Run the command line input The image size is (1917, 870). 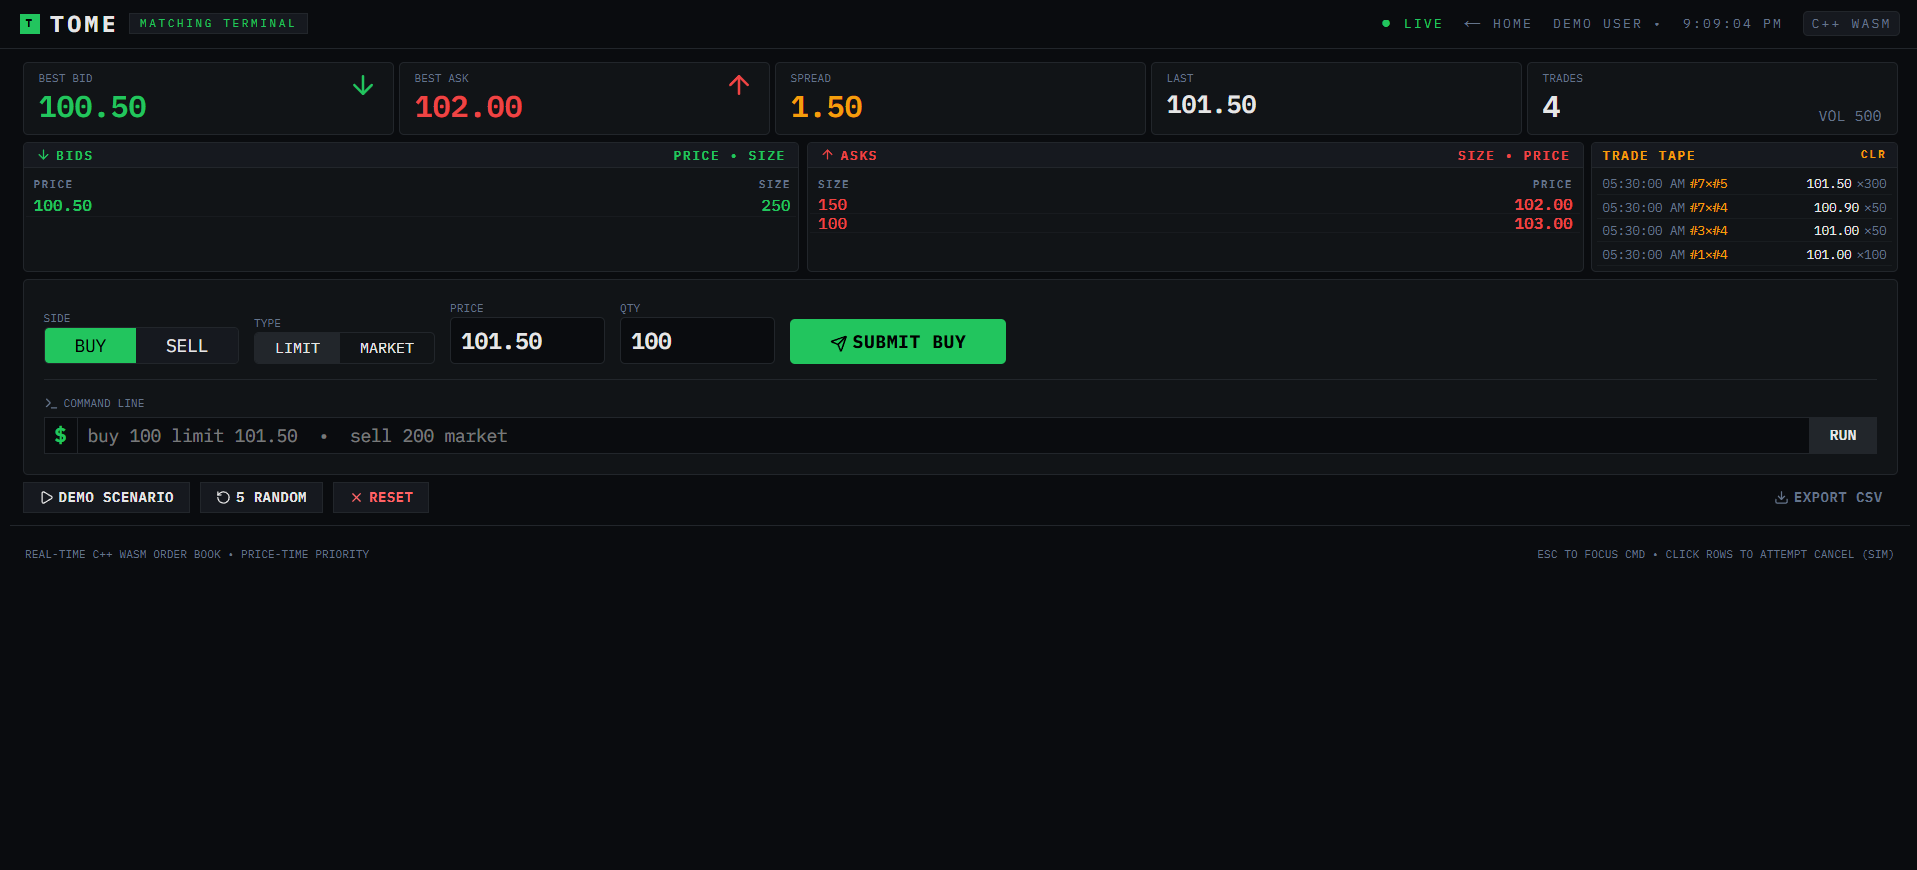1843,436
